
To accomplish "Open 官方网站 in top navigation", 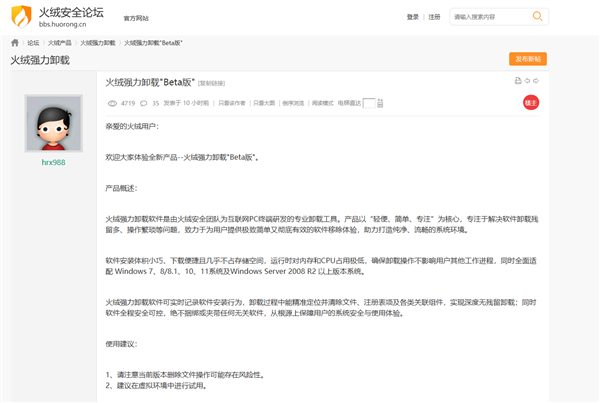I will pyautogui.click(x=136, y=18).
